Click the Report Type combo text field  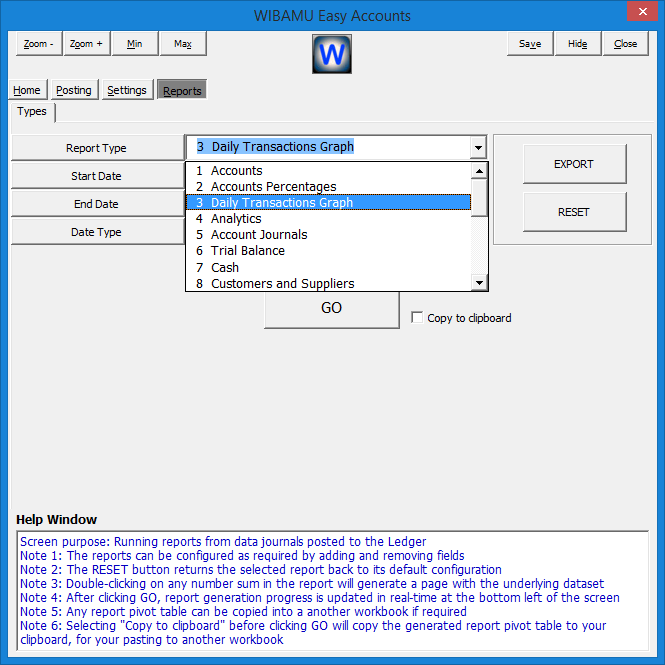pyautogui.click(x=328, y=147)
